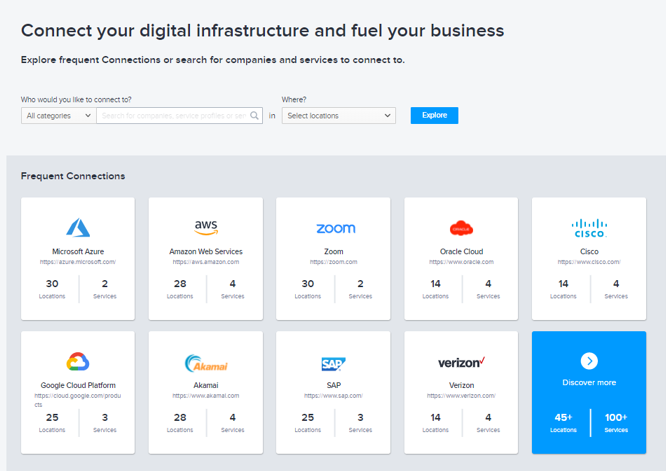This screenshot has height=471, width=666.
Task: Open the Select locations dropdown
Action: [x=339, y=116]
